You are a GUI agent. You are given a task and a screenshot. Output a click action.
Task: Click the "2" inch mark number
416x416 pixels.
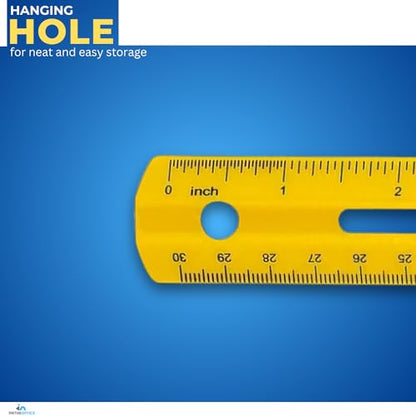[398, 192]
